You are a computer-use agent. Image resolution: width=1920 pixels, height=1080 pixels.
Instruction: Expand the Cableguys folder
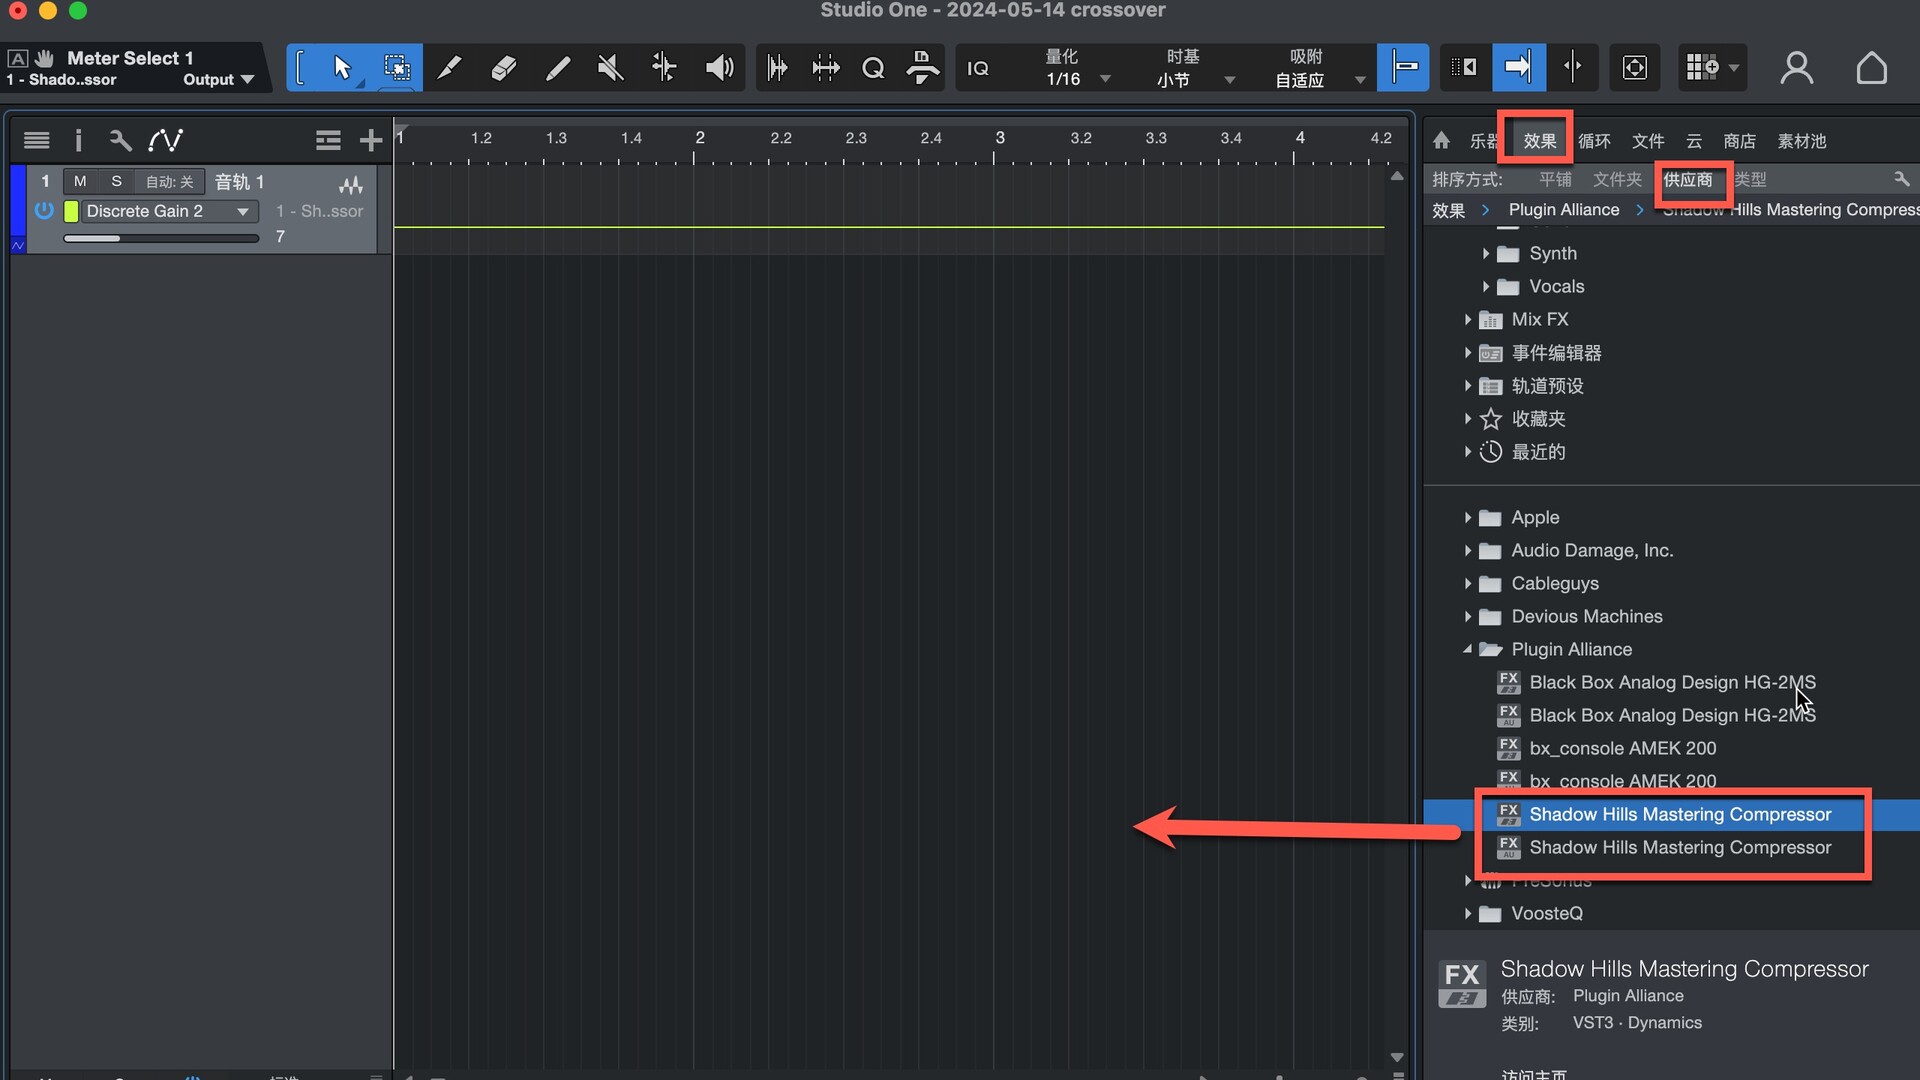[1467, 583]
